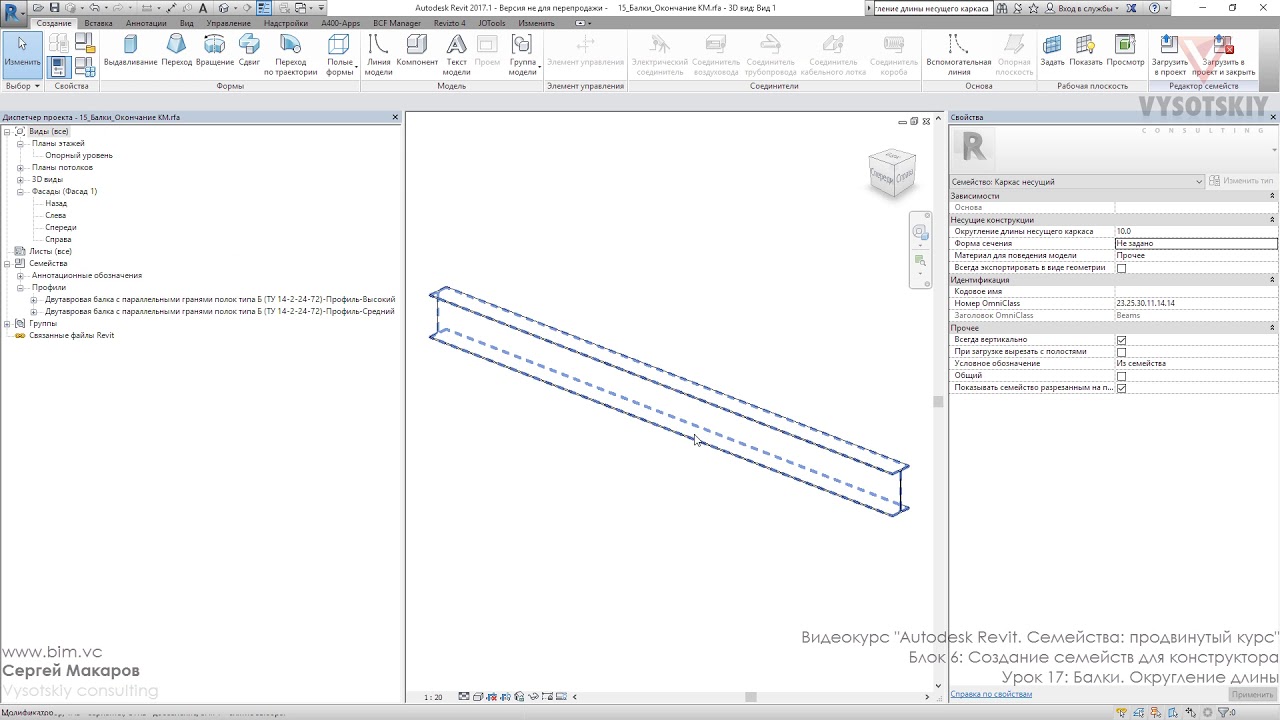1280x720 pixels.
Task: Toggle Показывать семейство разрезанным checkbox
Action: click(x=1121, y=388)
